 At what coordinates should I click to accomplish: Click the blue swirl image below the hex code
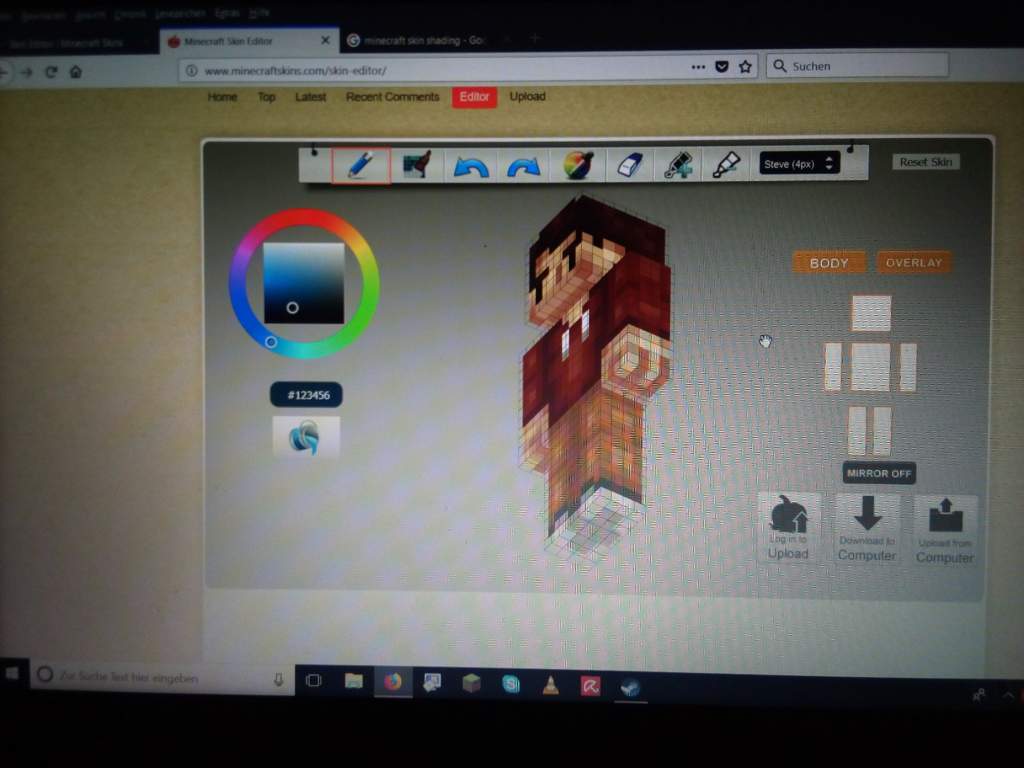point(306,436)
